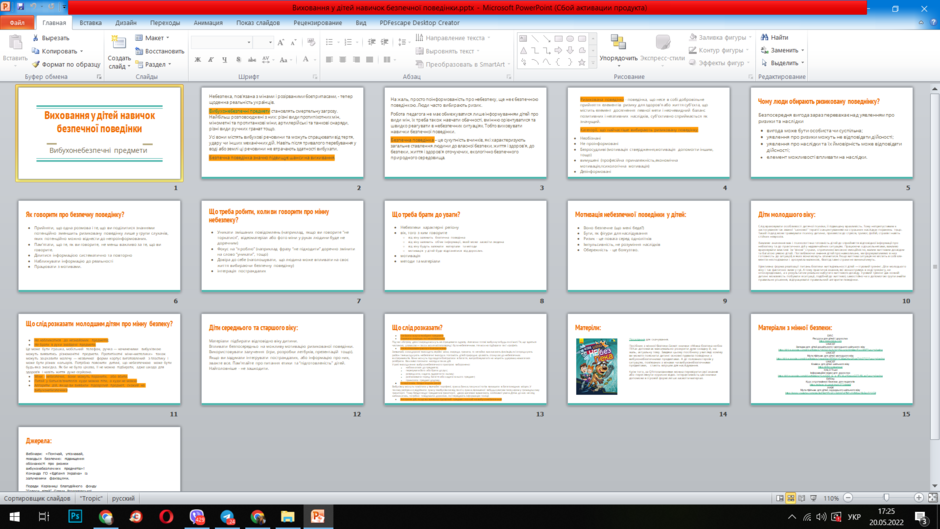Click the Increase font size icon
The image size is (940, 529).
(280, 43)
